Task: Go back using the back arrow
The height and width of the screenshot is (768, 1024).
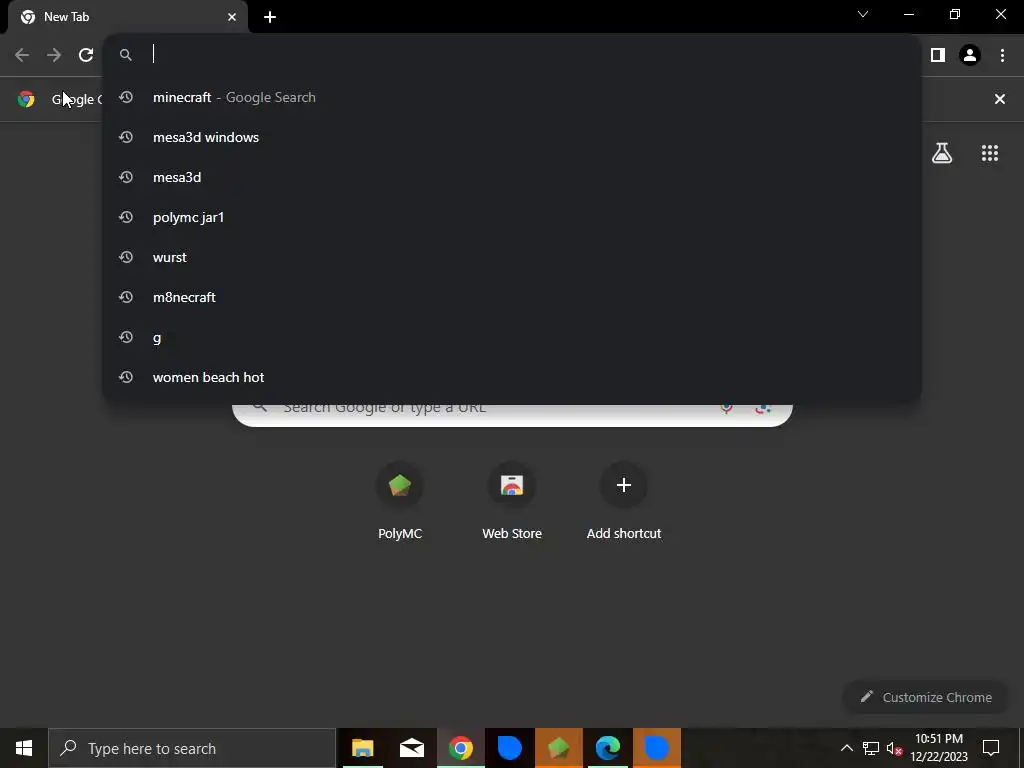Action: [x=22, y=55]
